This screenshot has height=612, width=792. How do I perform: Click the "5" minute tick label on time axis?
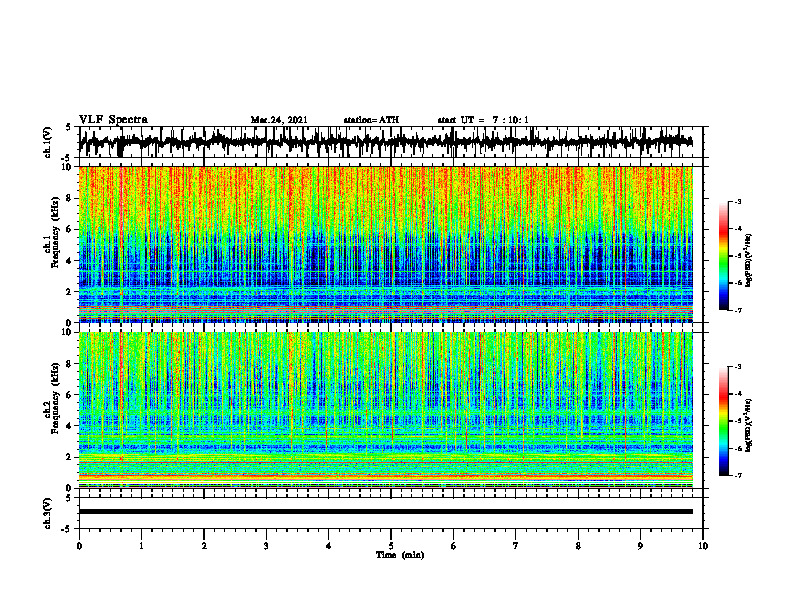click(391, 546)
